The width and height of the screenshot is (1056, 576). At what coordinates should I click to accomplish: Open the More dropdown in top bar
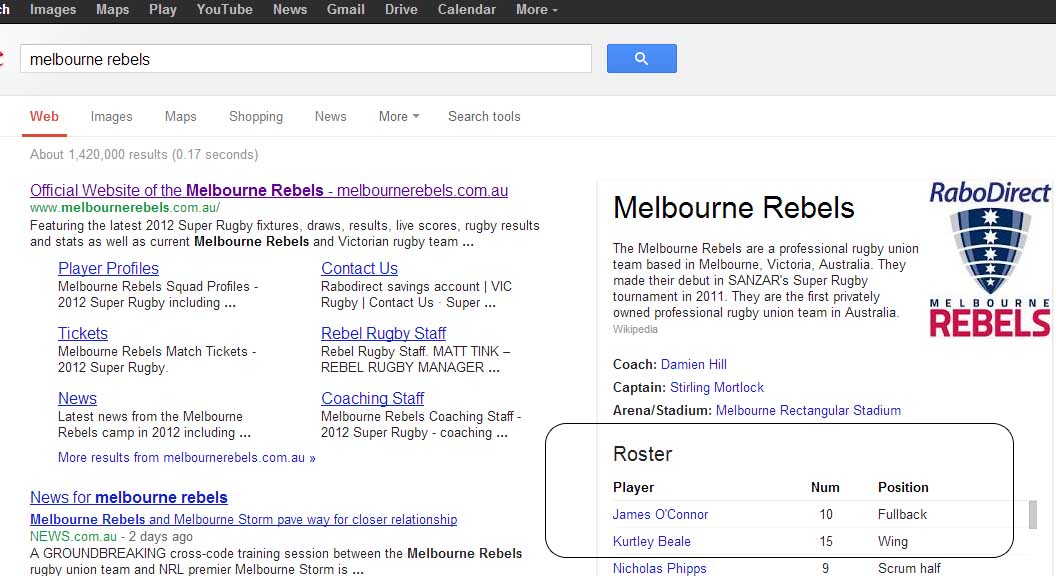tap(537, 9)
